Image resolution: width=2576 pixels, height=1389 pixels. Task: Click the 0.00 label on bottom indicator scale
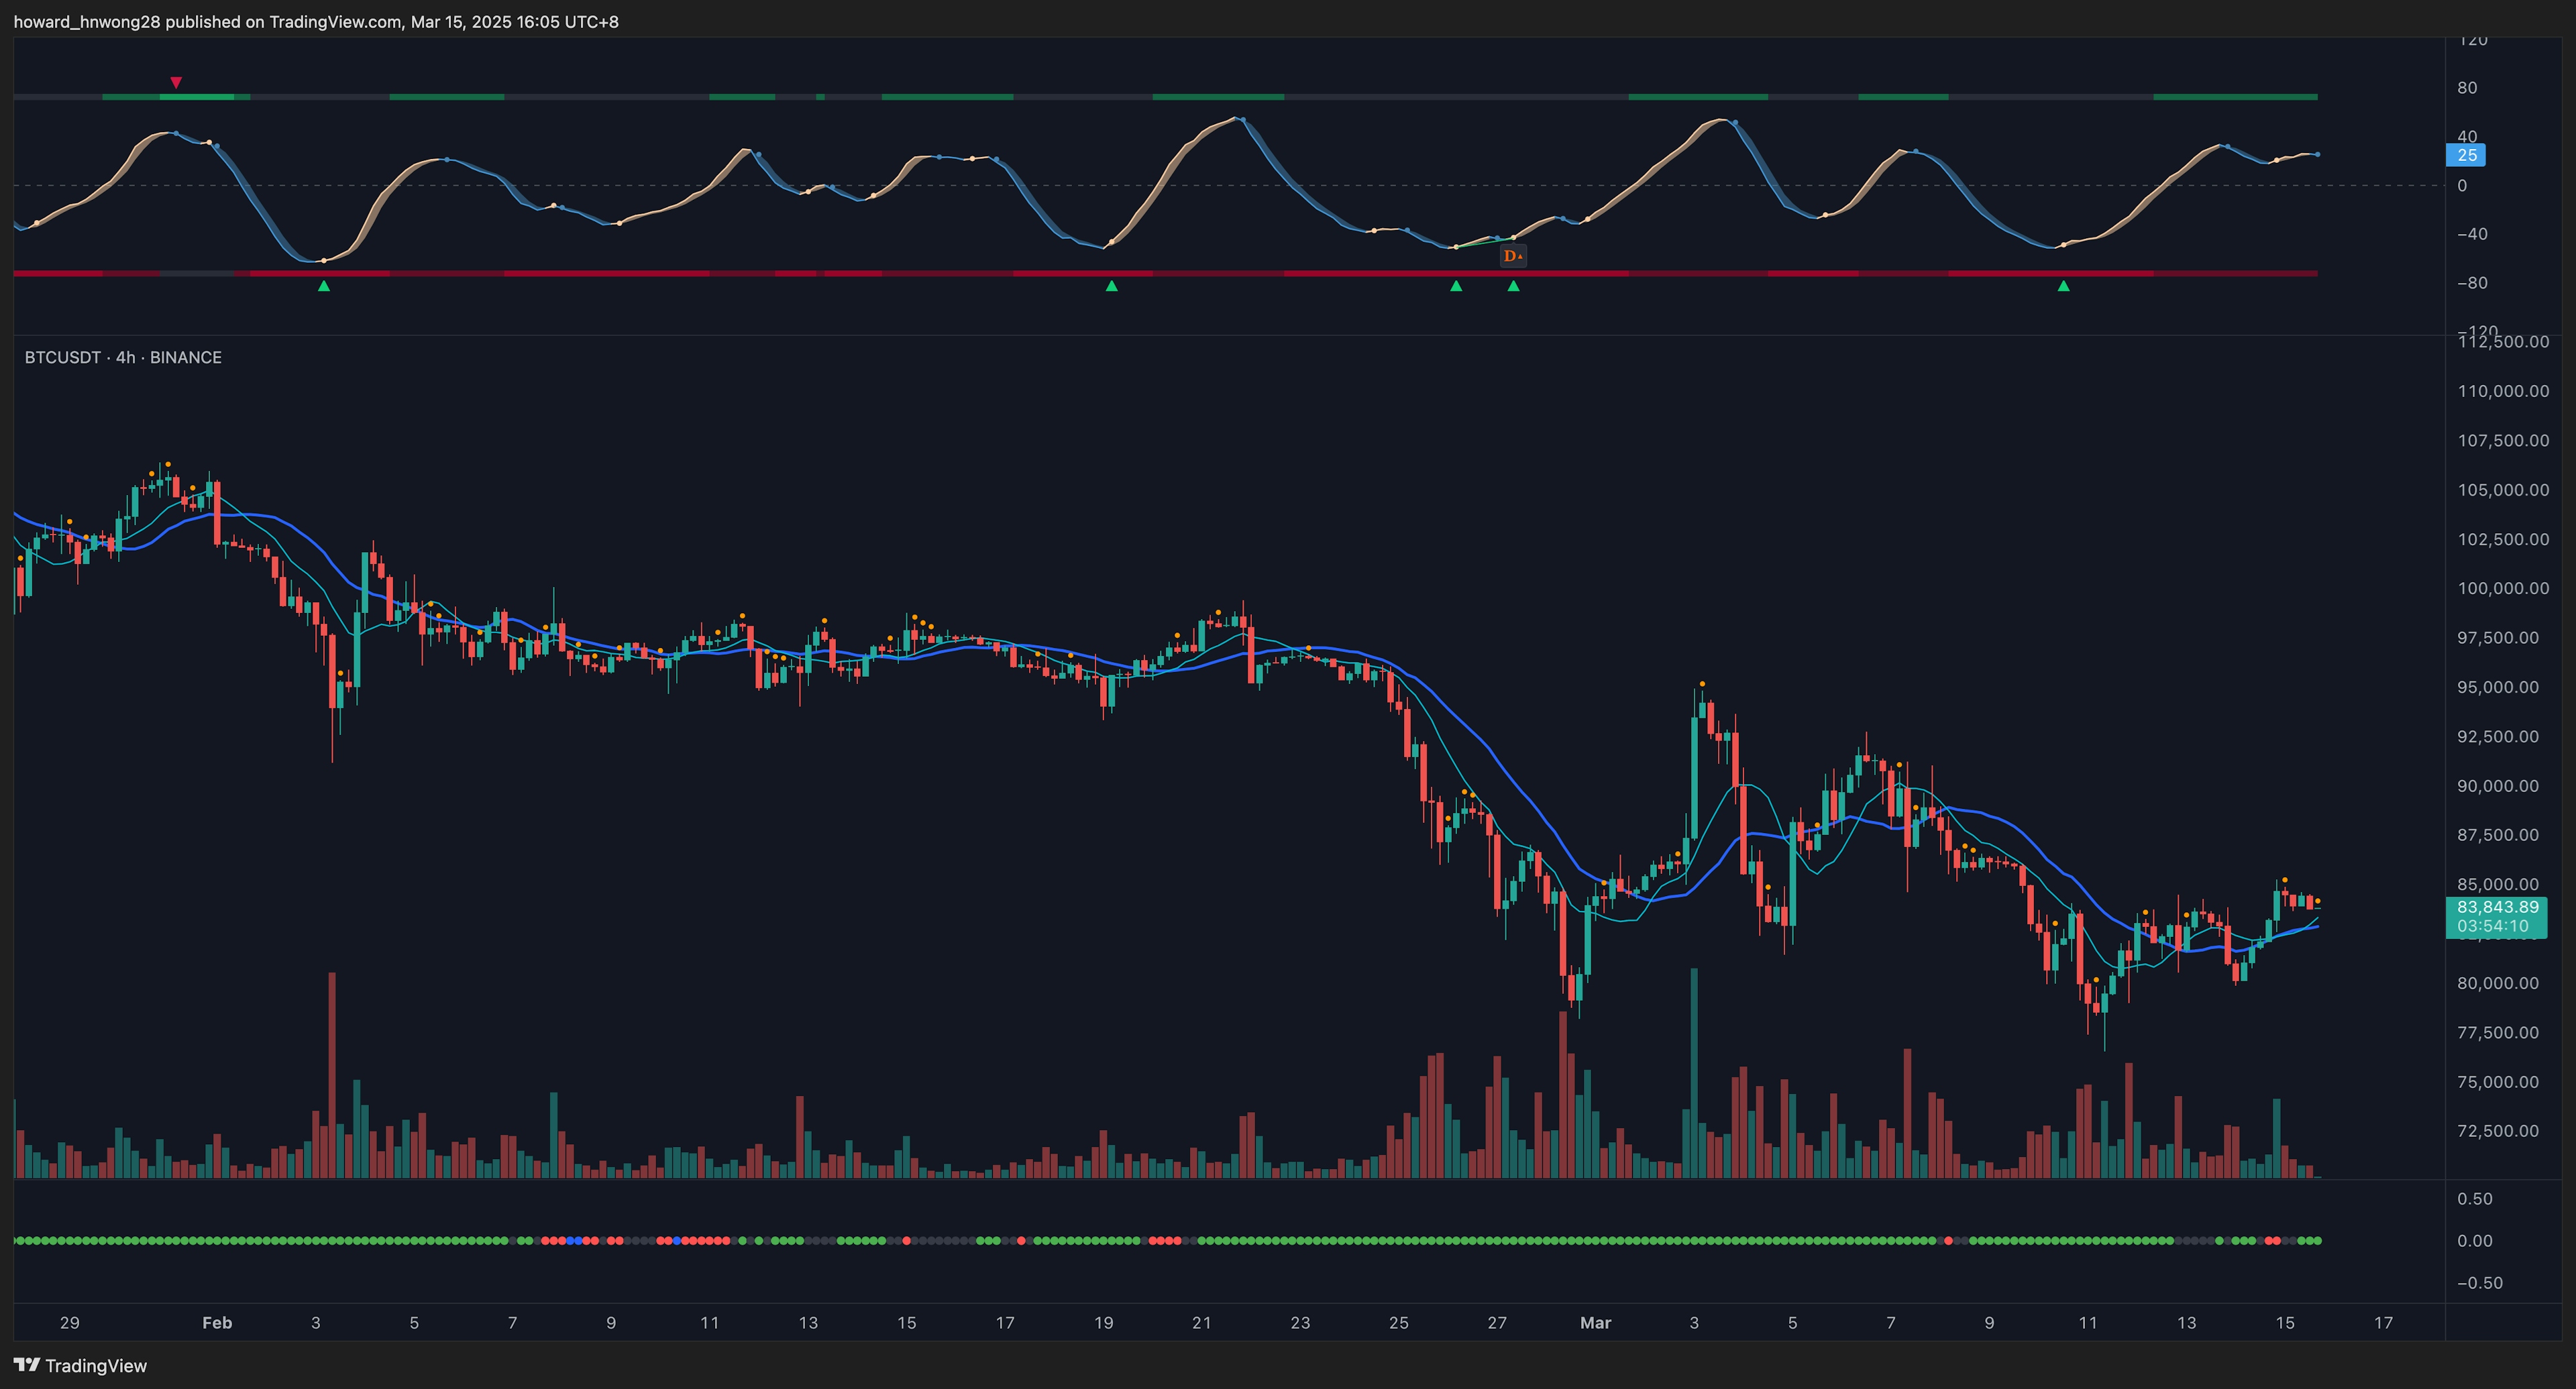point(2474,1240)
